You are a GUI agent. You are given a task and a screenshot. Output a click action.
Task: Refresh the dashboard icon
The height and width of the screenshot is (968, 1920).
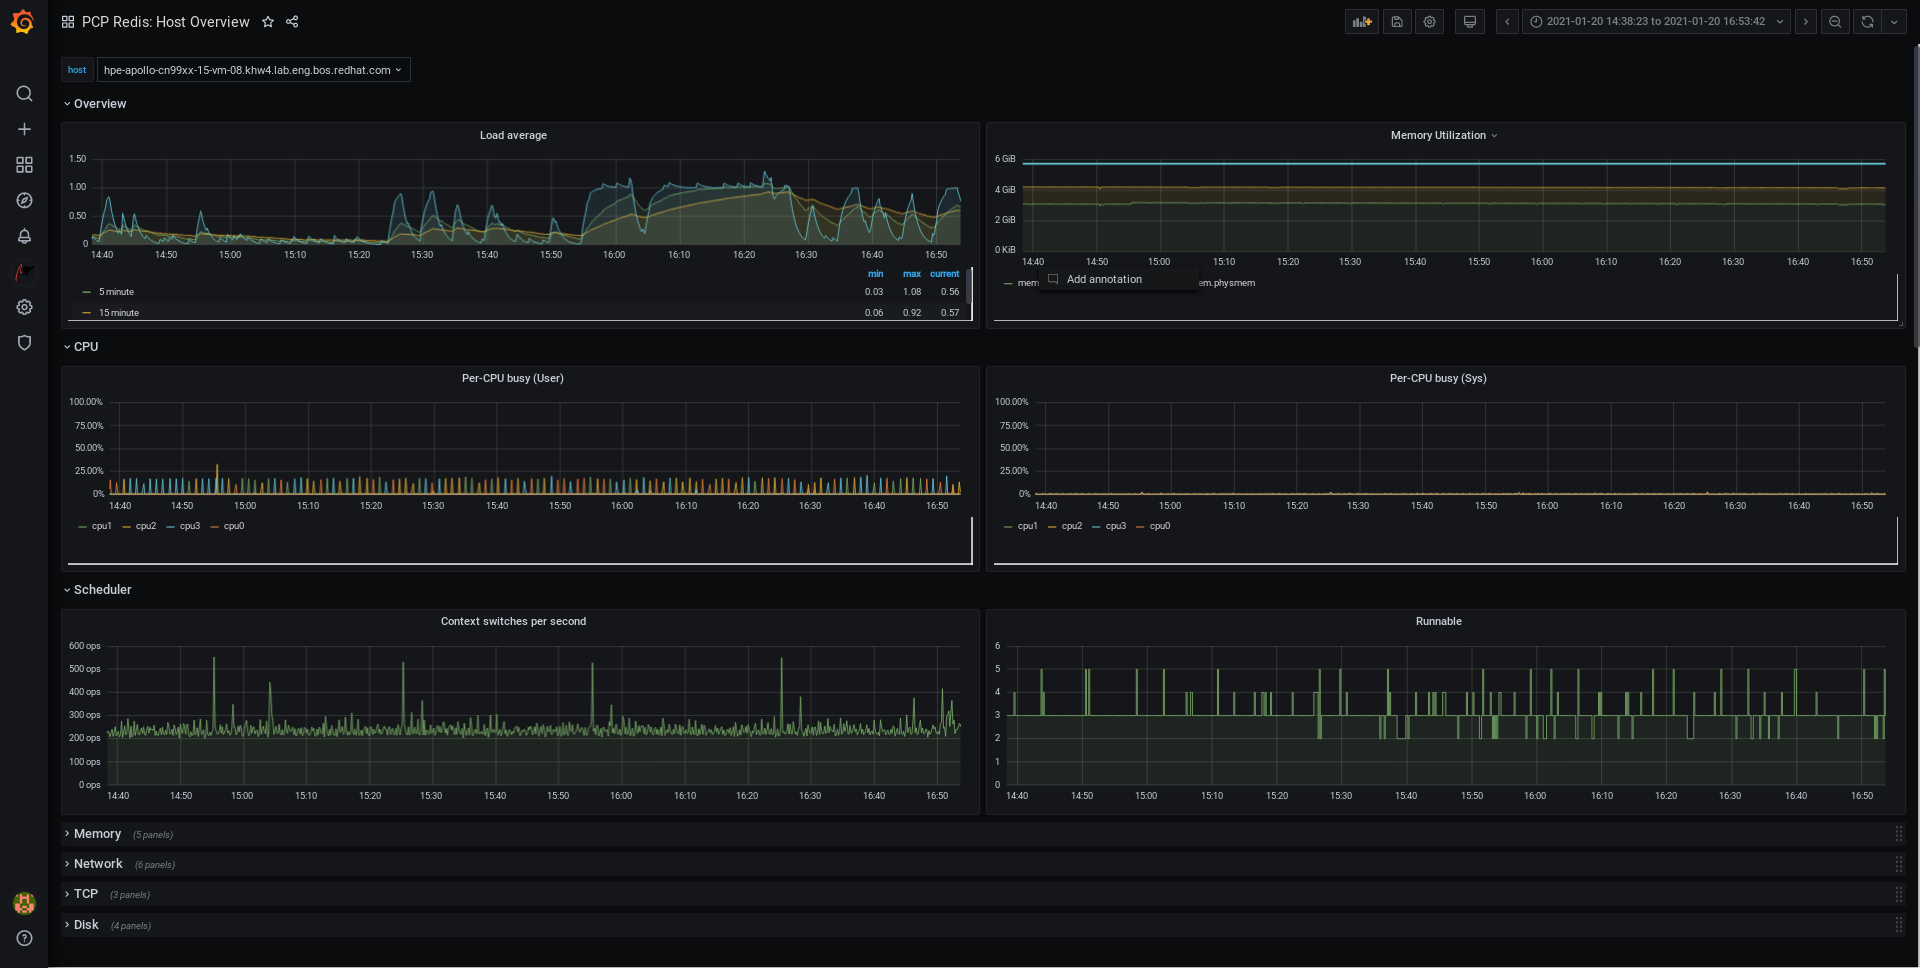coord(1867,22)
